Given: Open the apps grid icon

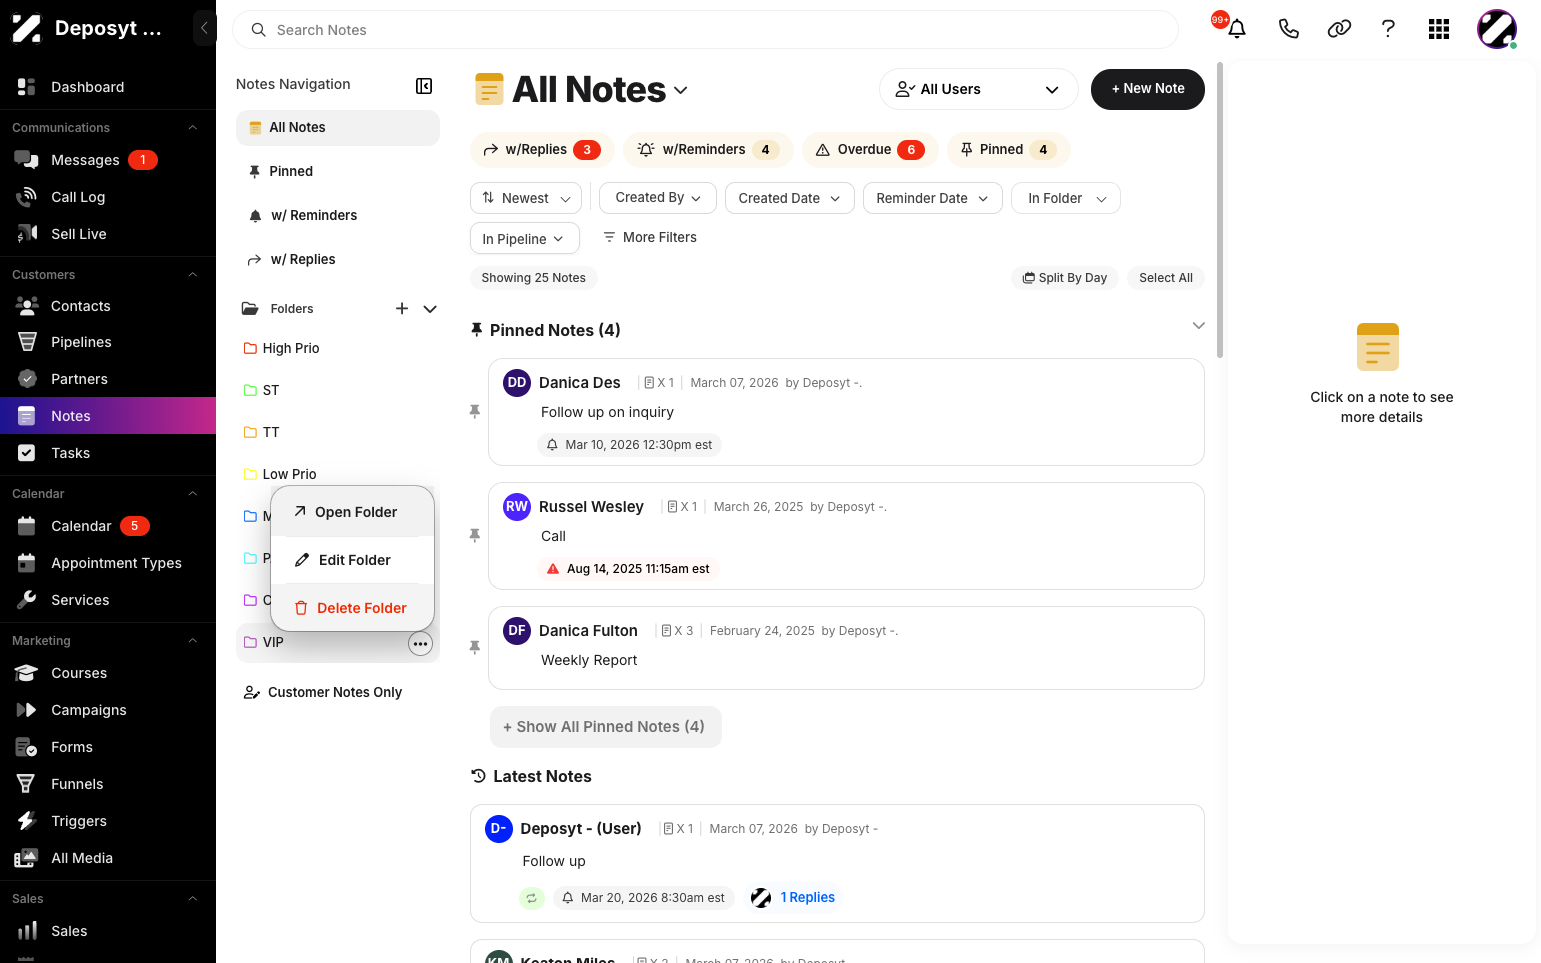Looking at the screenshot, I should click(1439, 29).
